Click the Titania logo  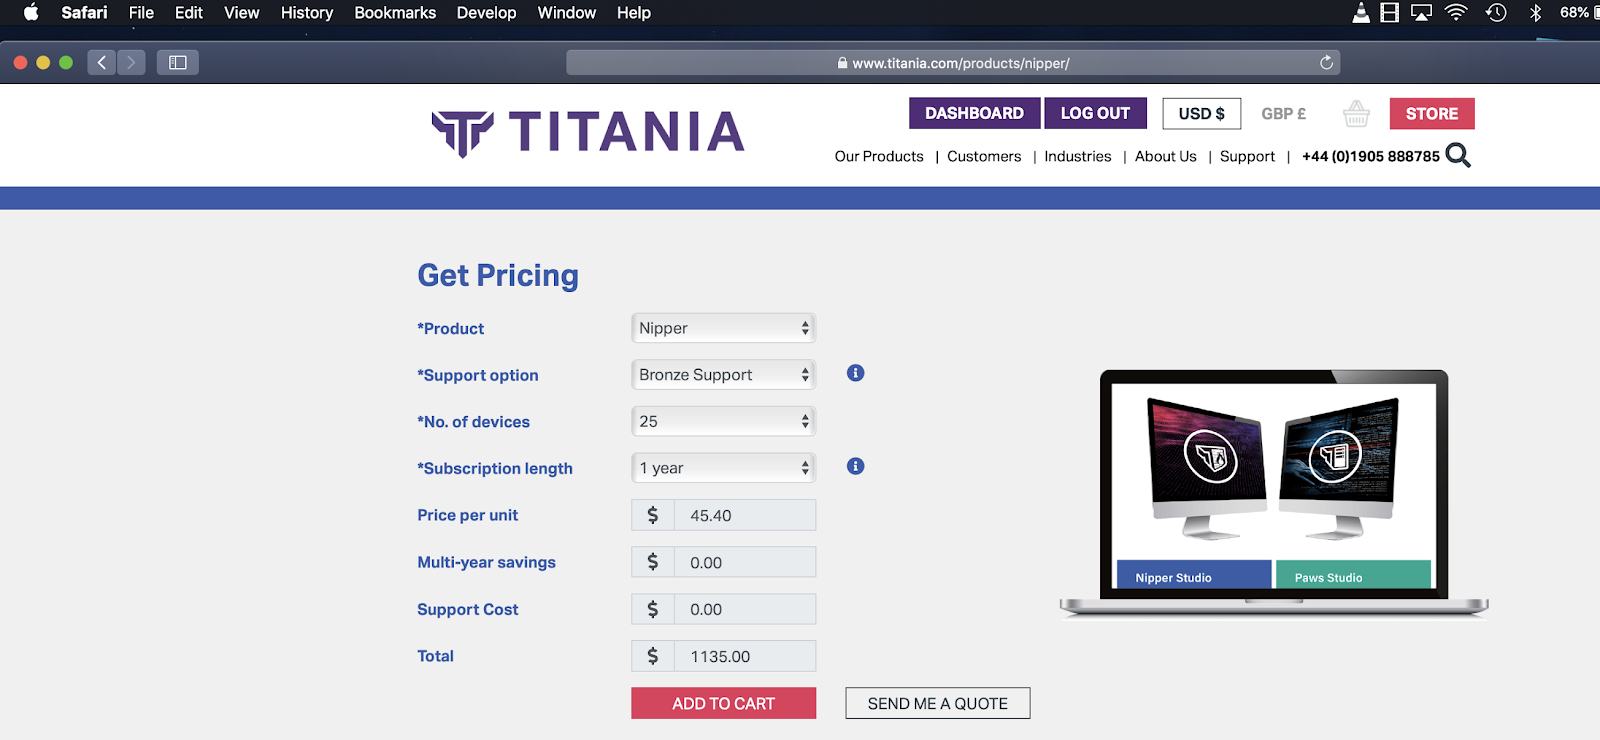[588, 133]
